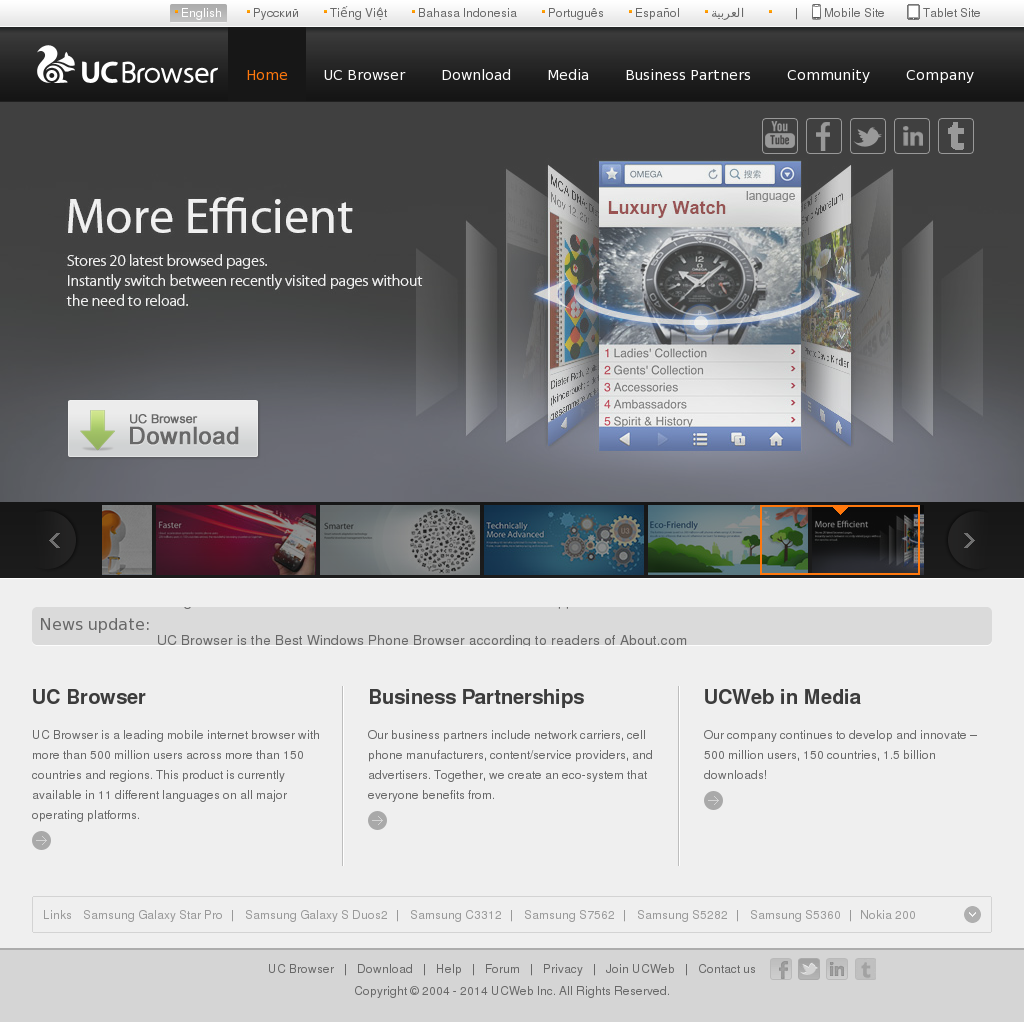The image size is (1024, 1022).
Task: Open the YouTube icon in the banner
Action: [779, 136]
